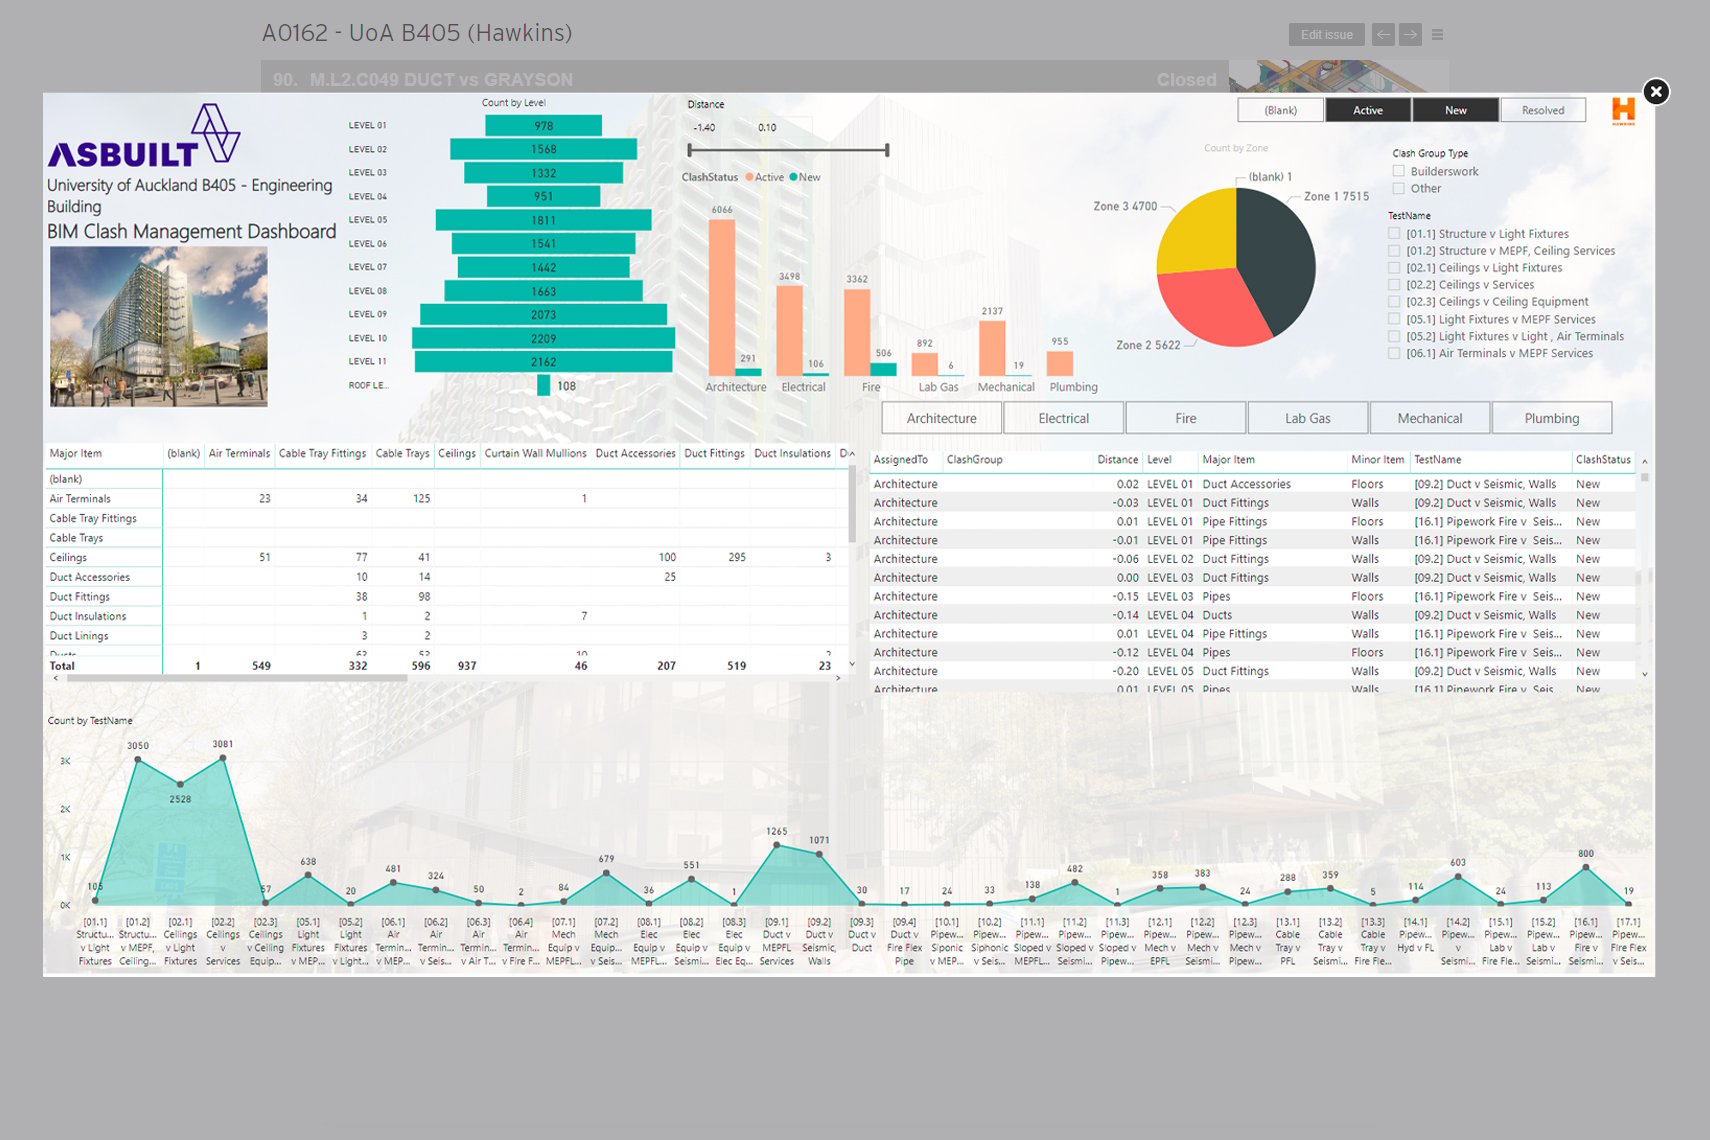
Task: Tick the Other clash group checkbox
Action: point(1398,188)
